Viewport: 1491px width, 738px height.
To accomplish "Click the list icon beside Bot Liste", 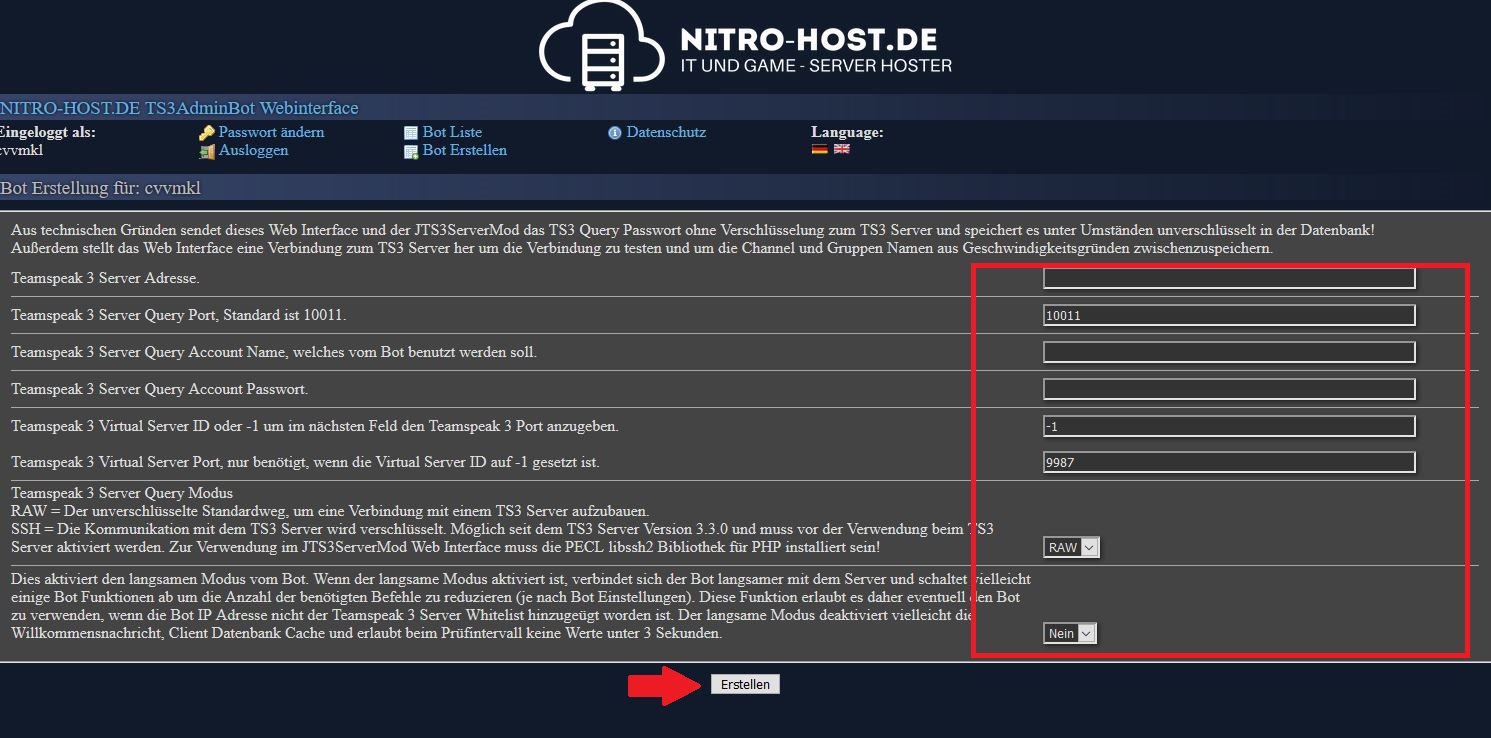I will click(411, 133).
